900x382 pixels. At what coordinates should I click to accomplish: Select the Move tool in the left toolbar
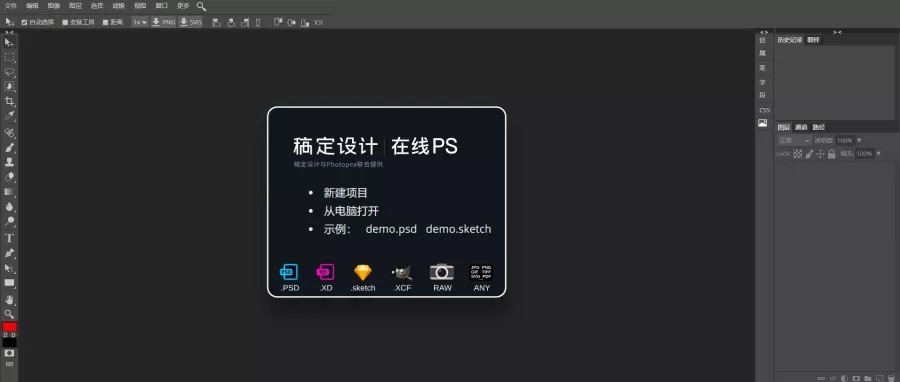9,42
